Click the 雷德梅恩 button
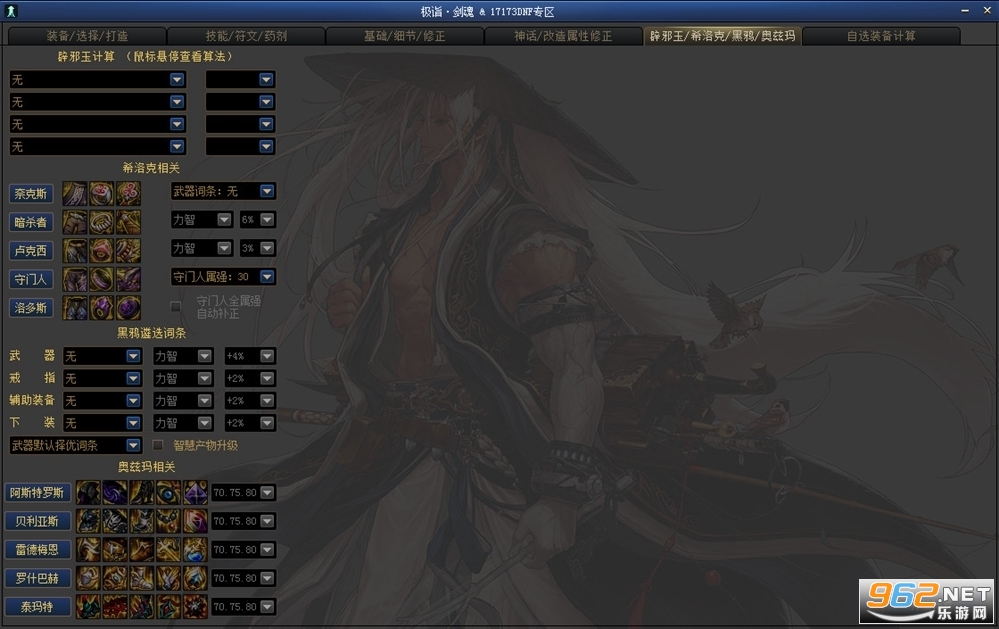 (x=37, y=549)
